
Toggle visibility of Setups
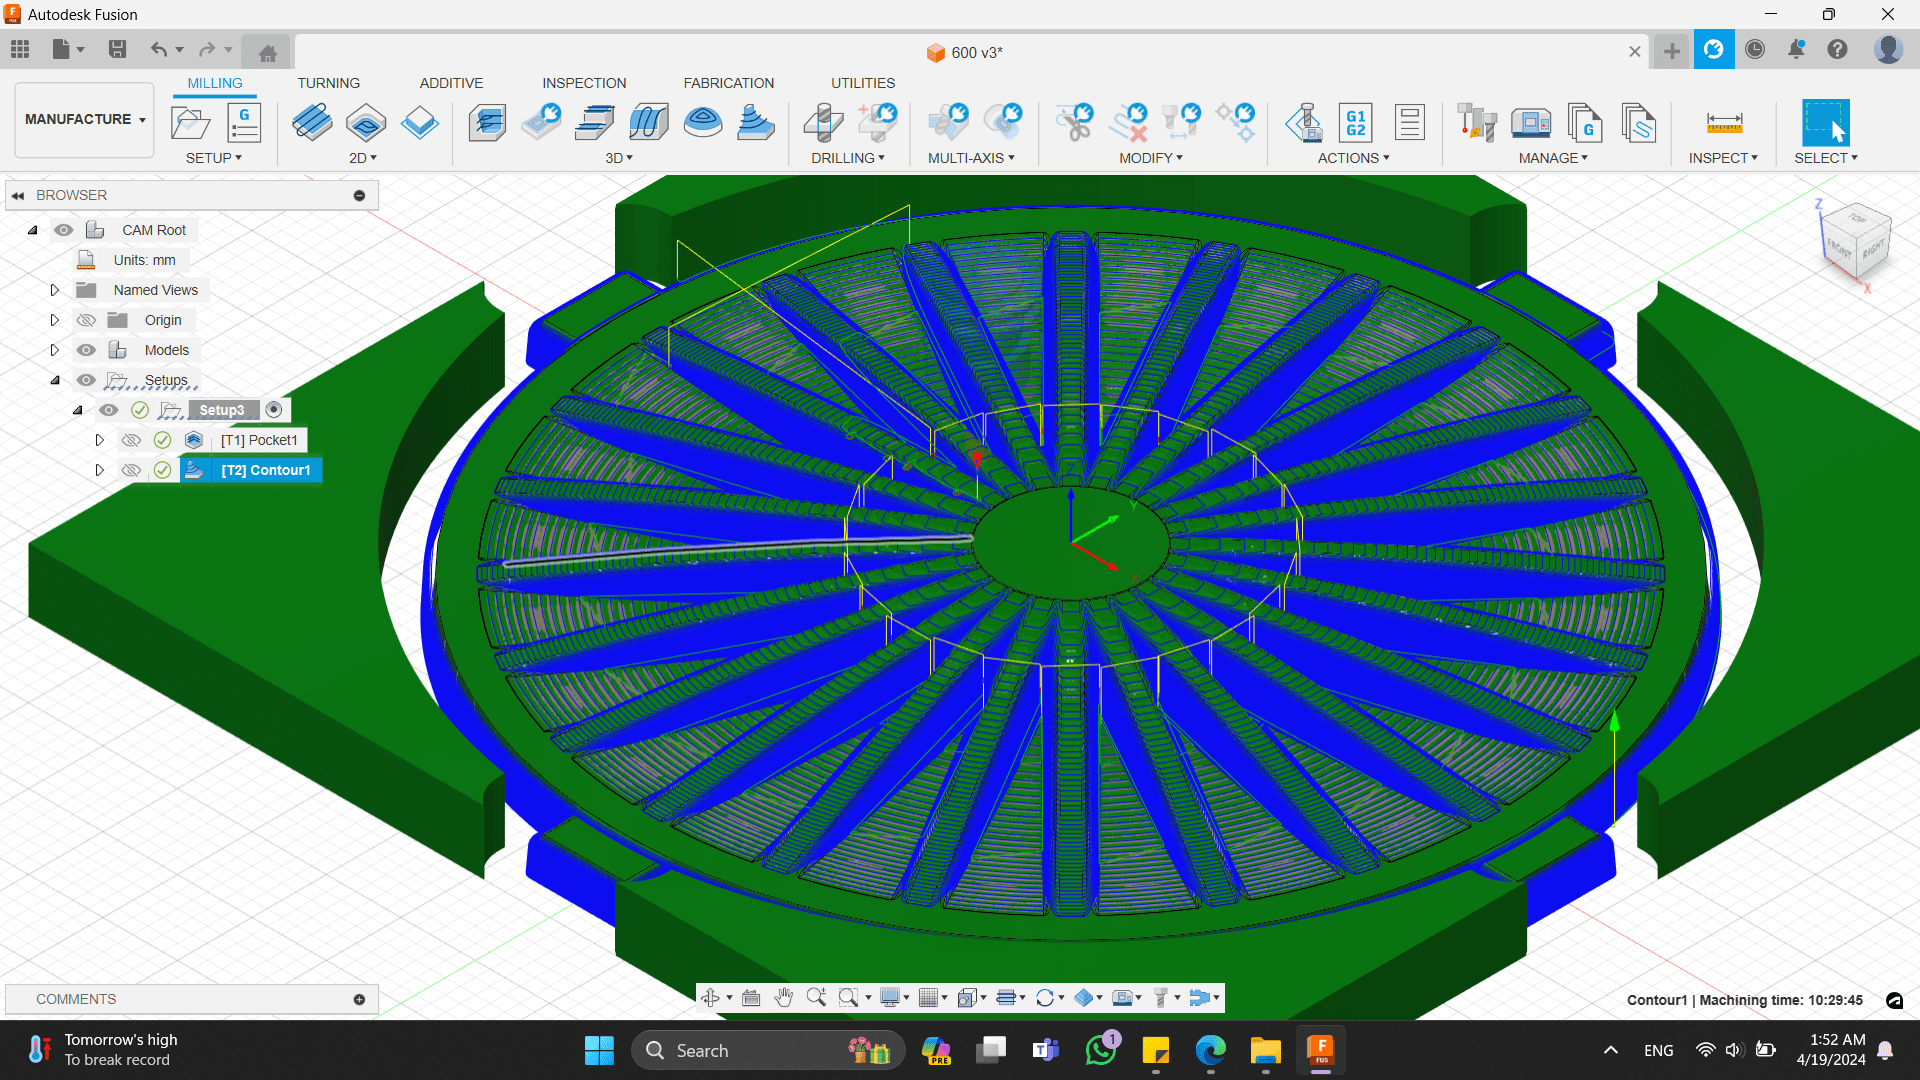(87, 380)
